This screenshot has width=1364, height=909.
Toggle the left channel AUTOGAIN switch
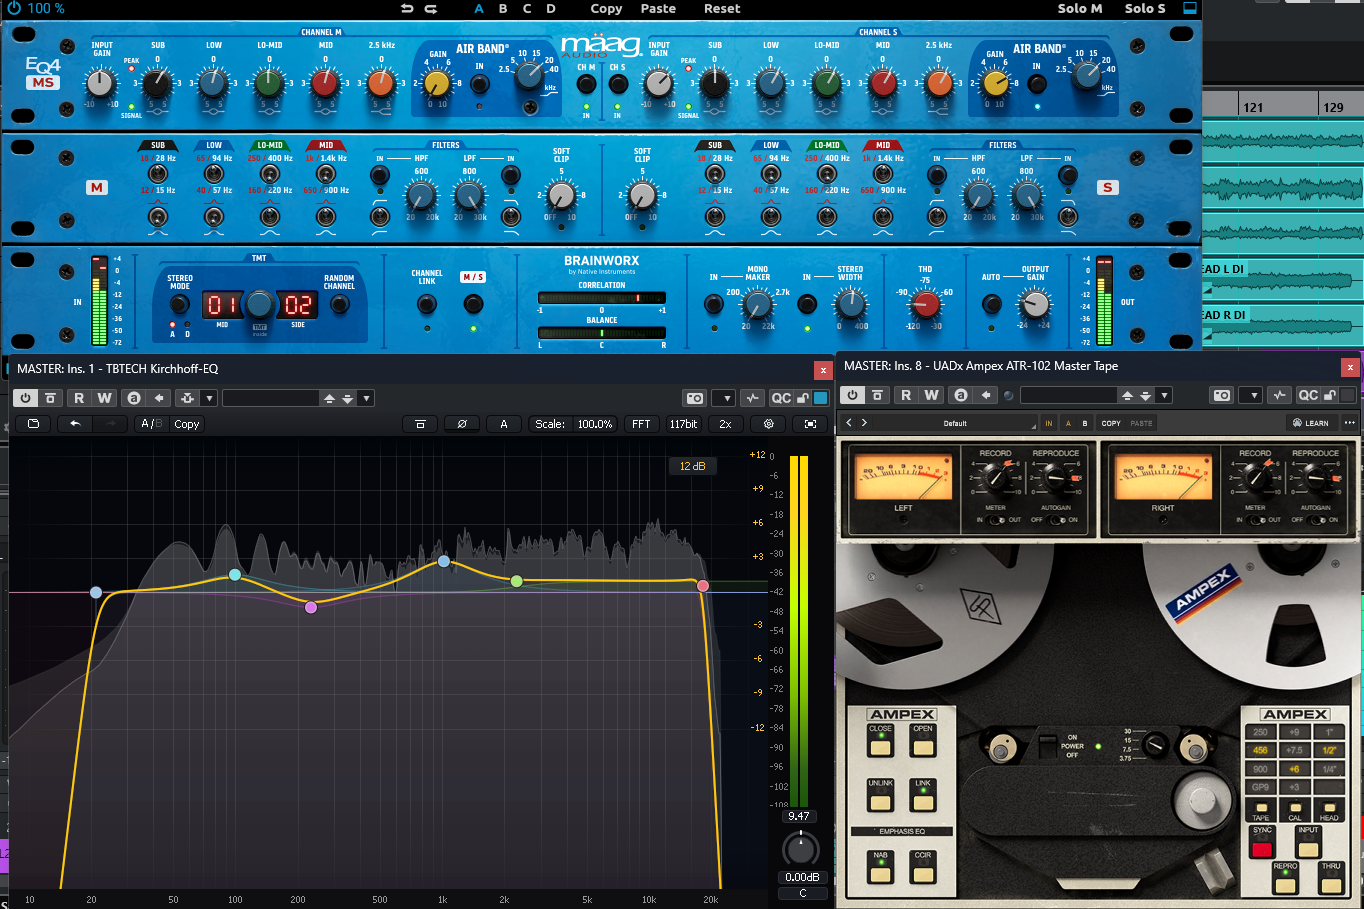pos(1056,520)
